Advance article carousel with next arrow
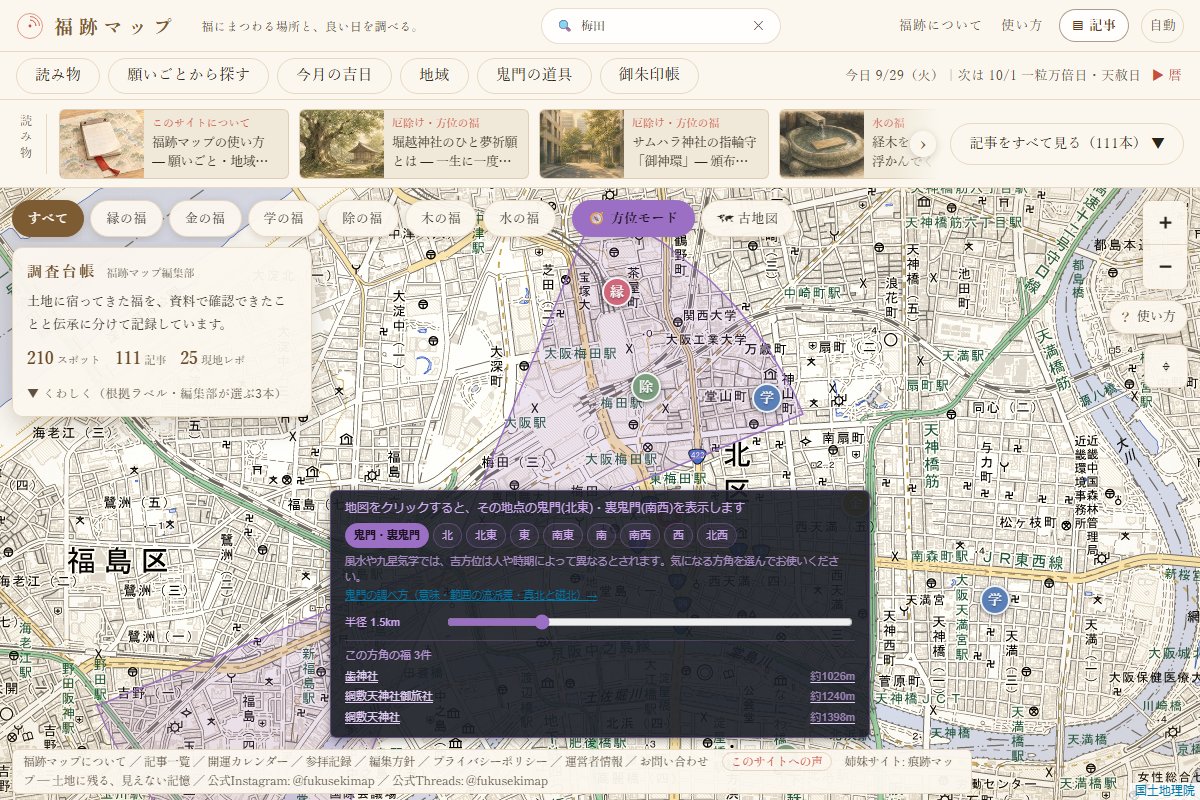This screenshot has height=800, width=1200. click(x=923, y=144)
